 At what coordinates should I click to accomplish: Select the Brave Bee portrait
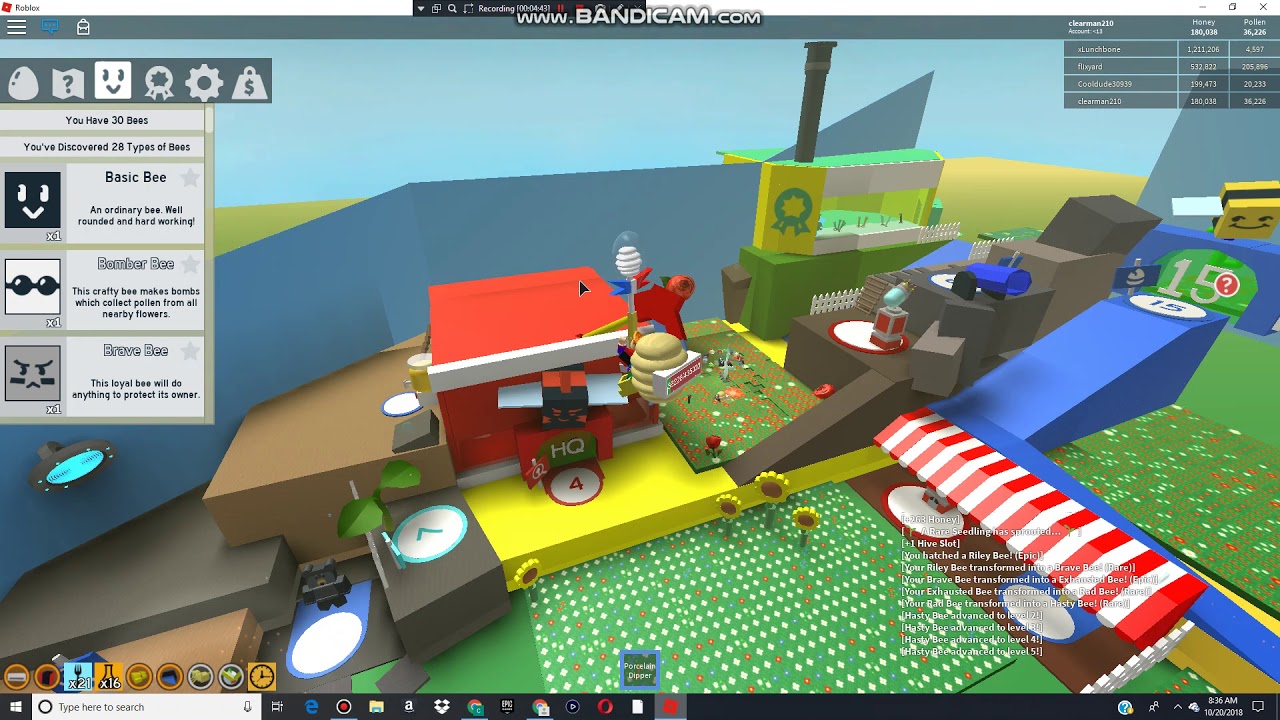coord(33,373)
